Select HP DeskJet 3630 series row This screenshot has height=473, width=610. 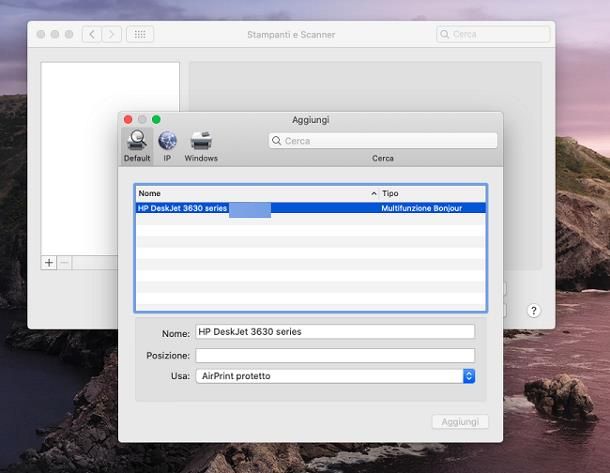point(310,208)
